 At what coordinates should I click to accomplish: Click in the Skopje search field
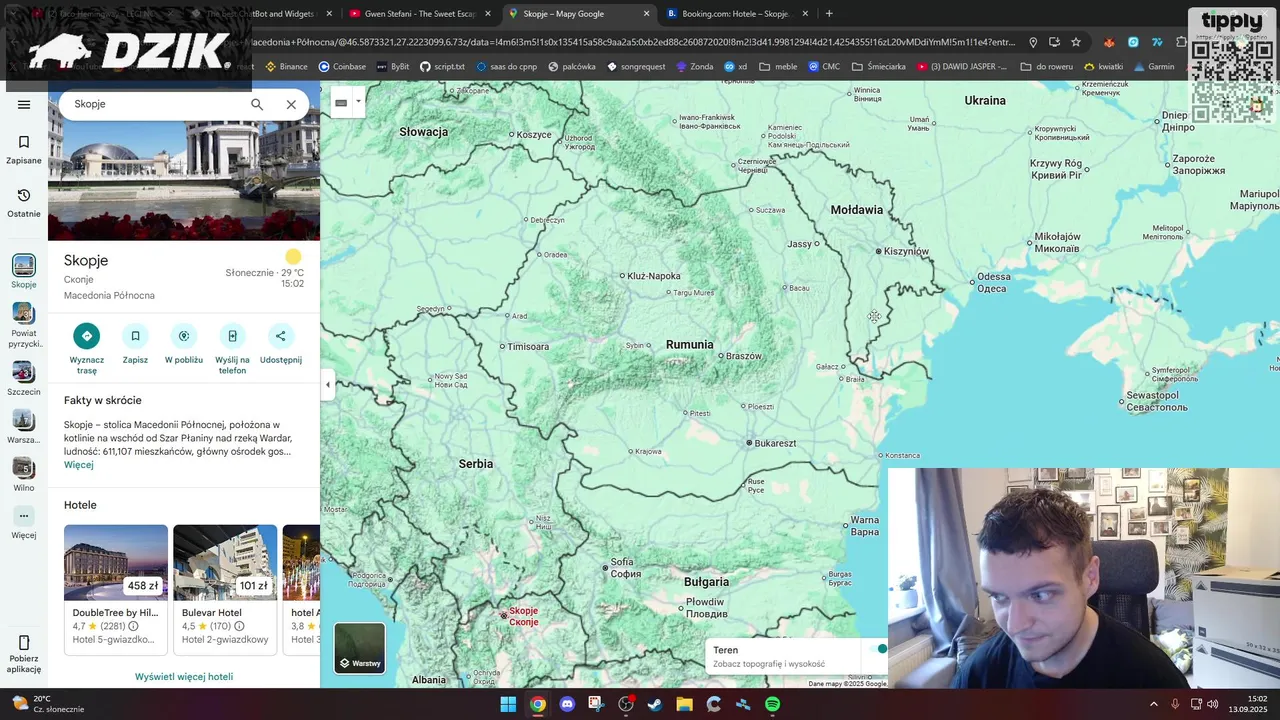[x=155, y=104]
